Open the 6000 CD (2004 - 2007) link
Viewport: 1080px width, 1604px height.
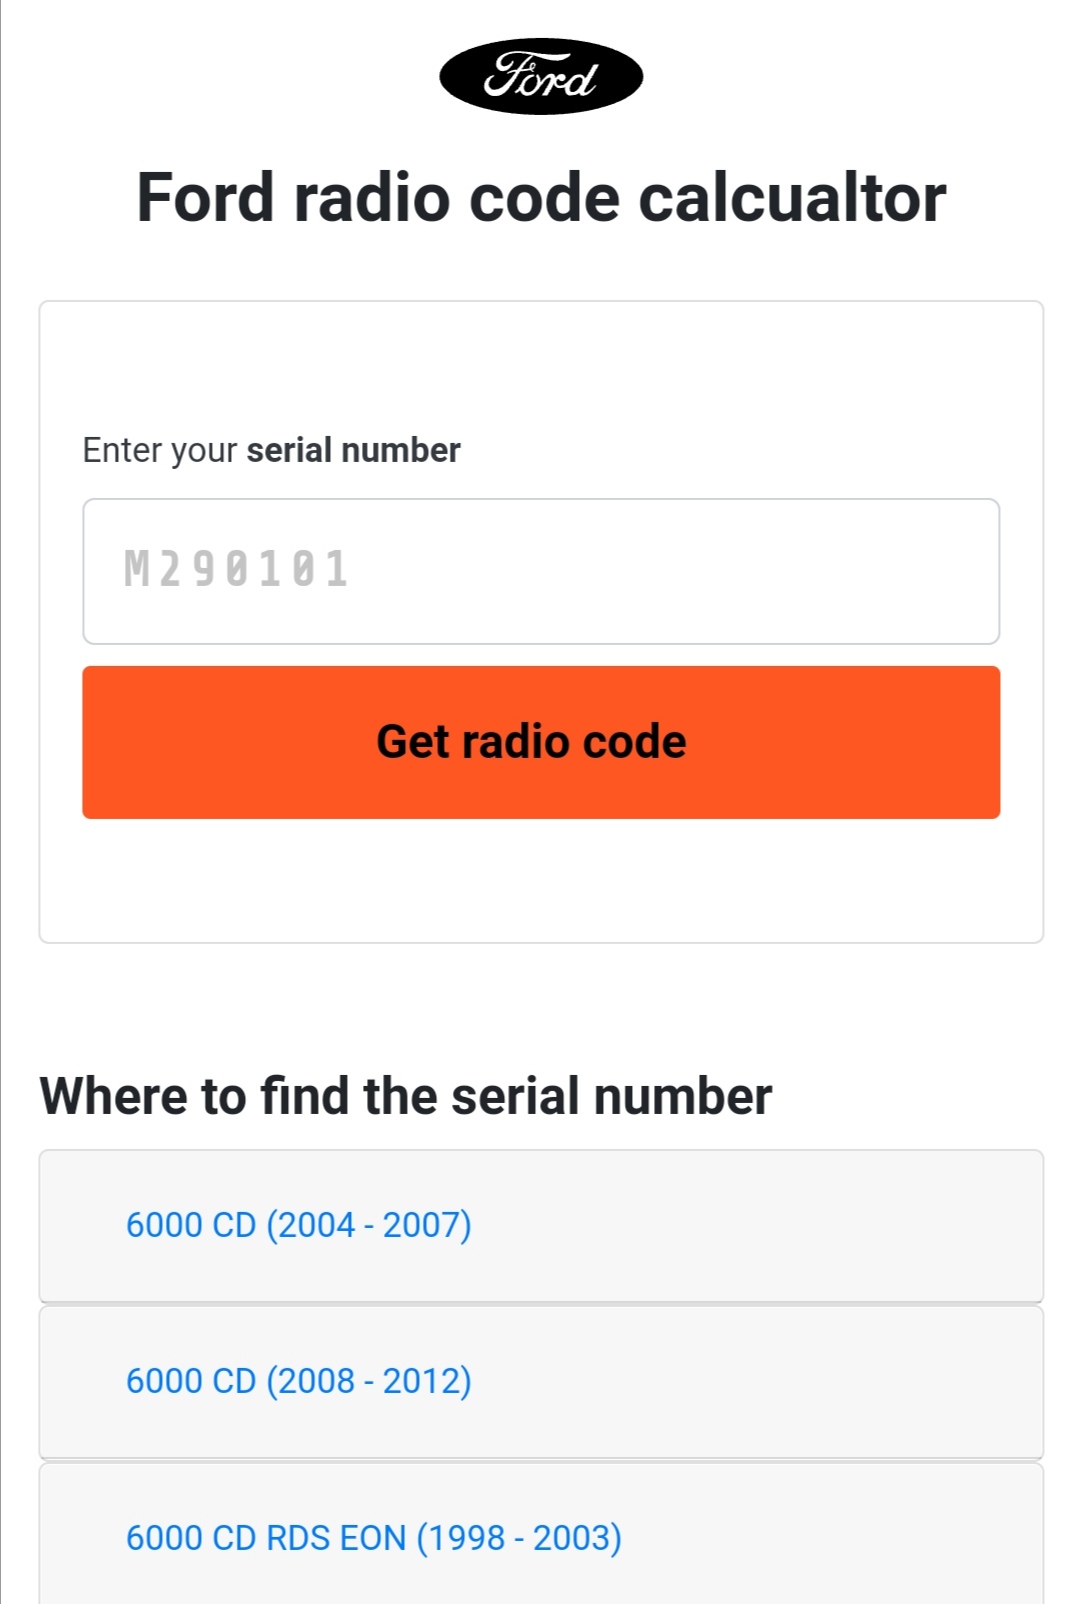click(298, 1225)
